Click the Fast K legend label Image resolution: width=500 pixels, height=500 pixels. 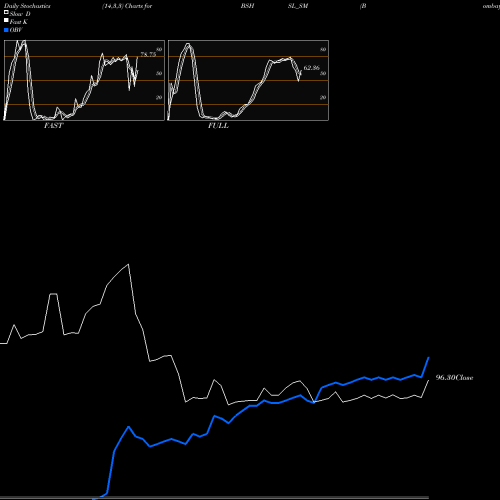click(x=18, y=22)
